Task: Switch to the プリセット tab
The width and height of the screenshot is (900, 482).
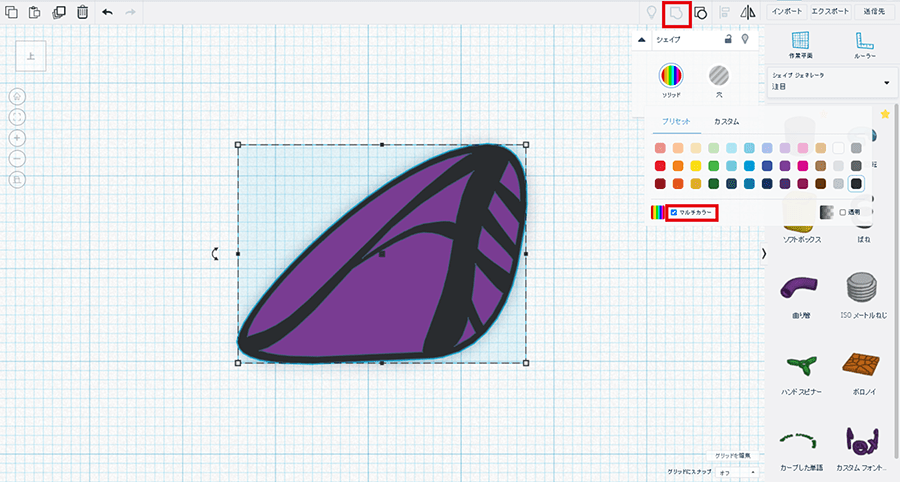Action: tap(676, 122)
